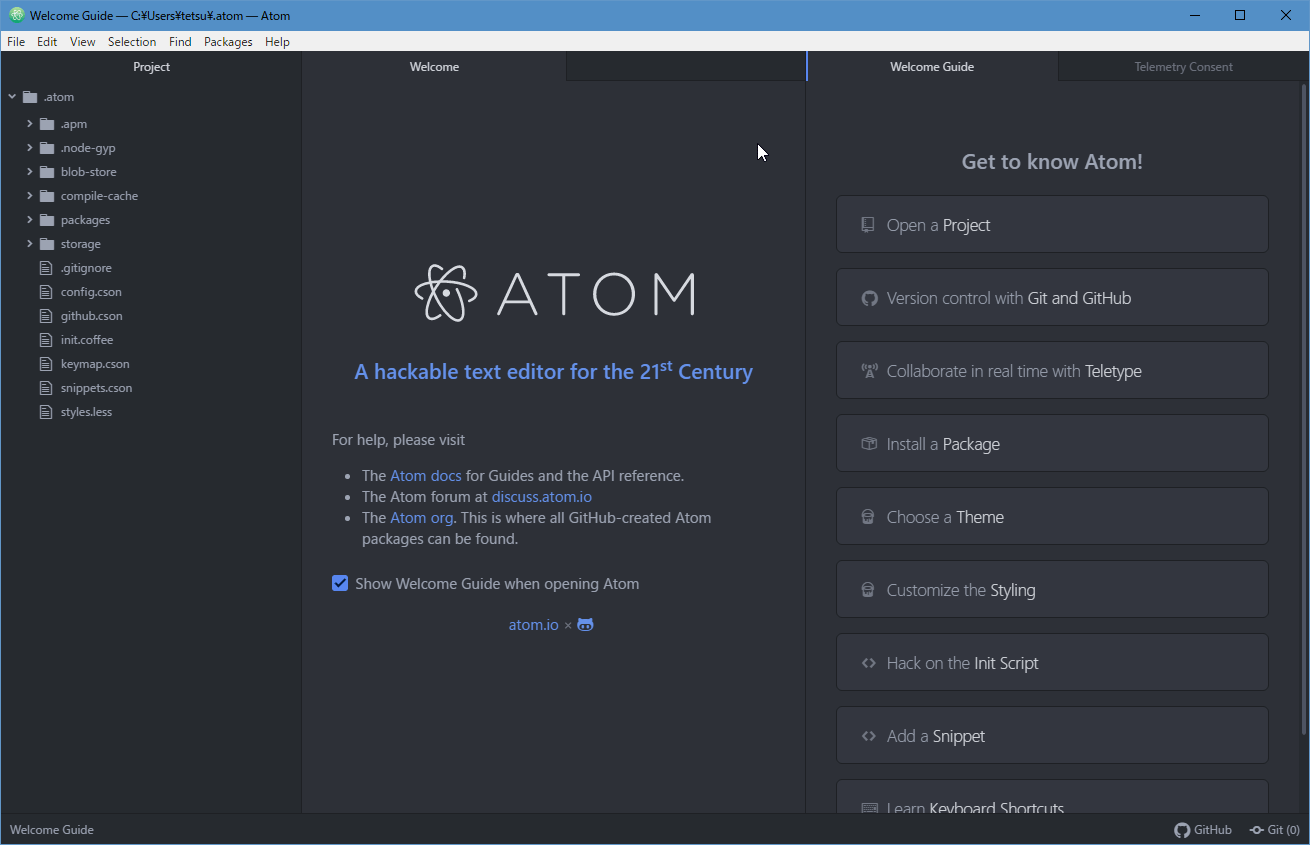Viewport: 1310px width, 845px height.
Task: Click the book icon on Open a Project
Action: pos(868,225)
